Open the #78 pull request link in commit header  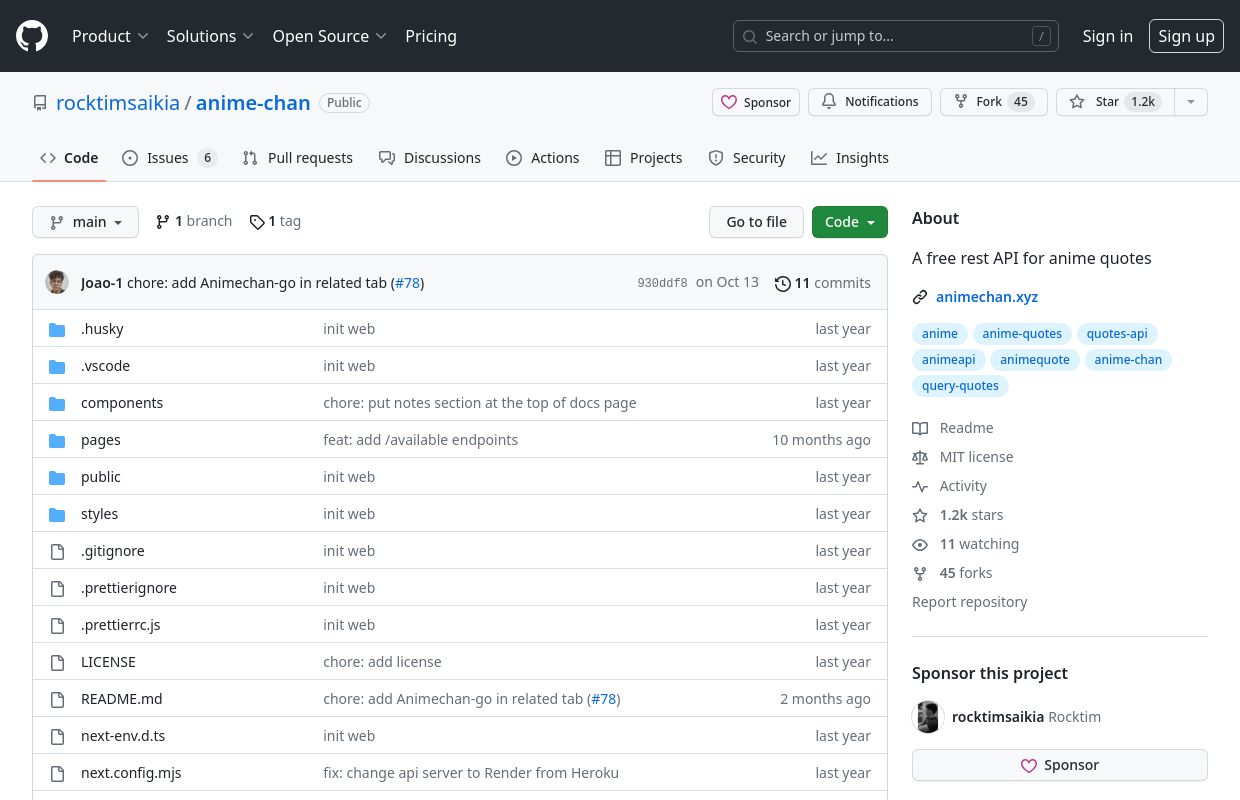[x=407, y=283]
